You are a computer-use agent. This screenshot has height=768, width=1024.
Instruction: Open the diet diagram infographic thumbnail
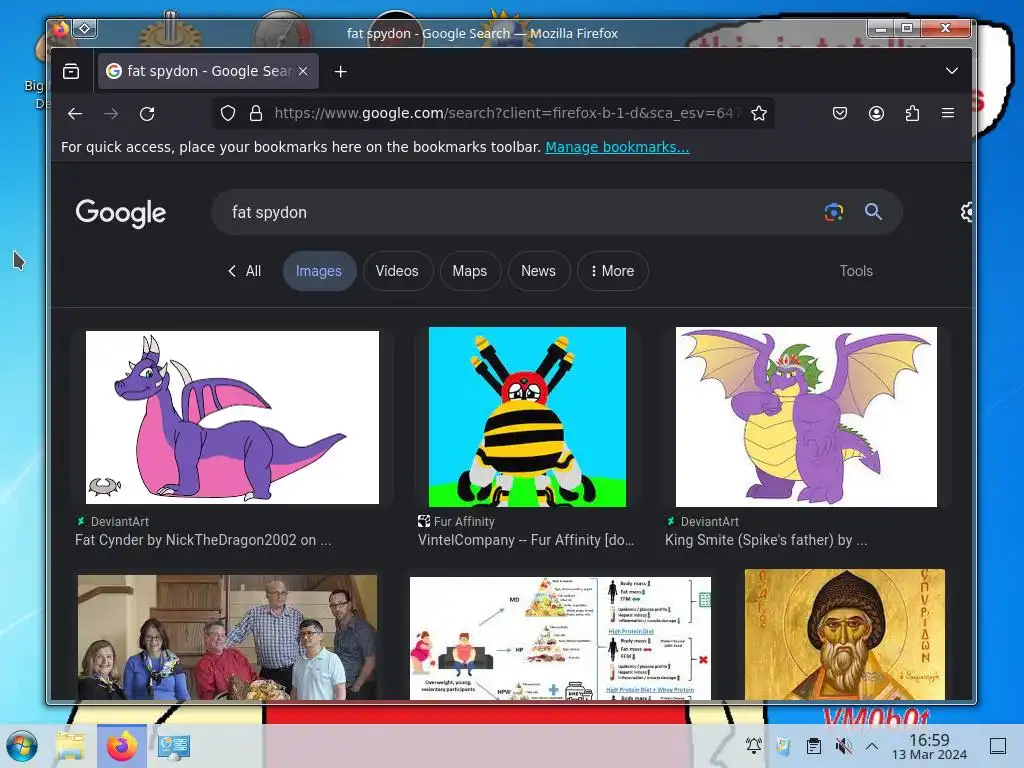(560, 638)
